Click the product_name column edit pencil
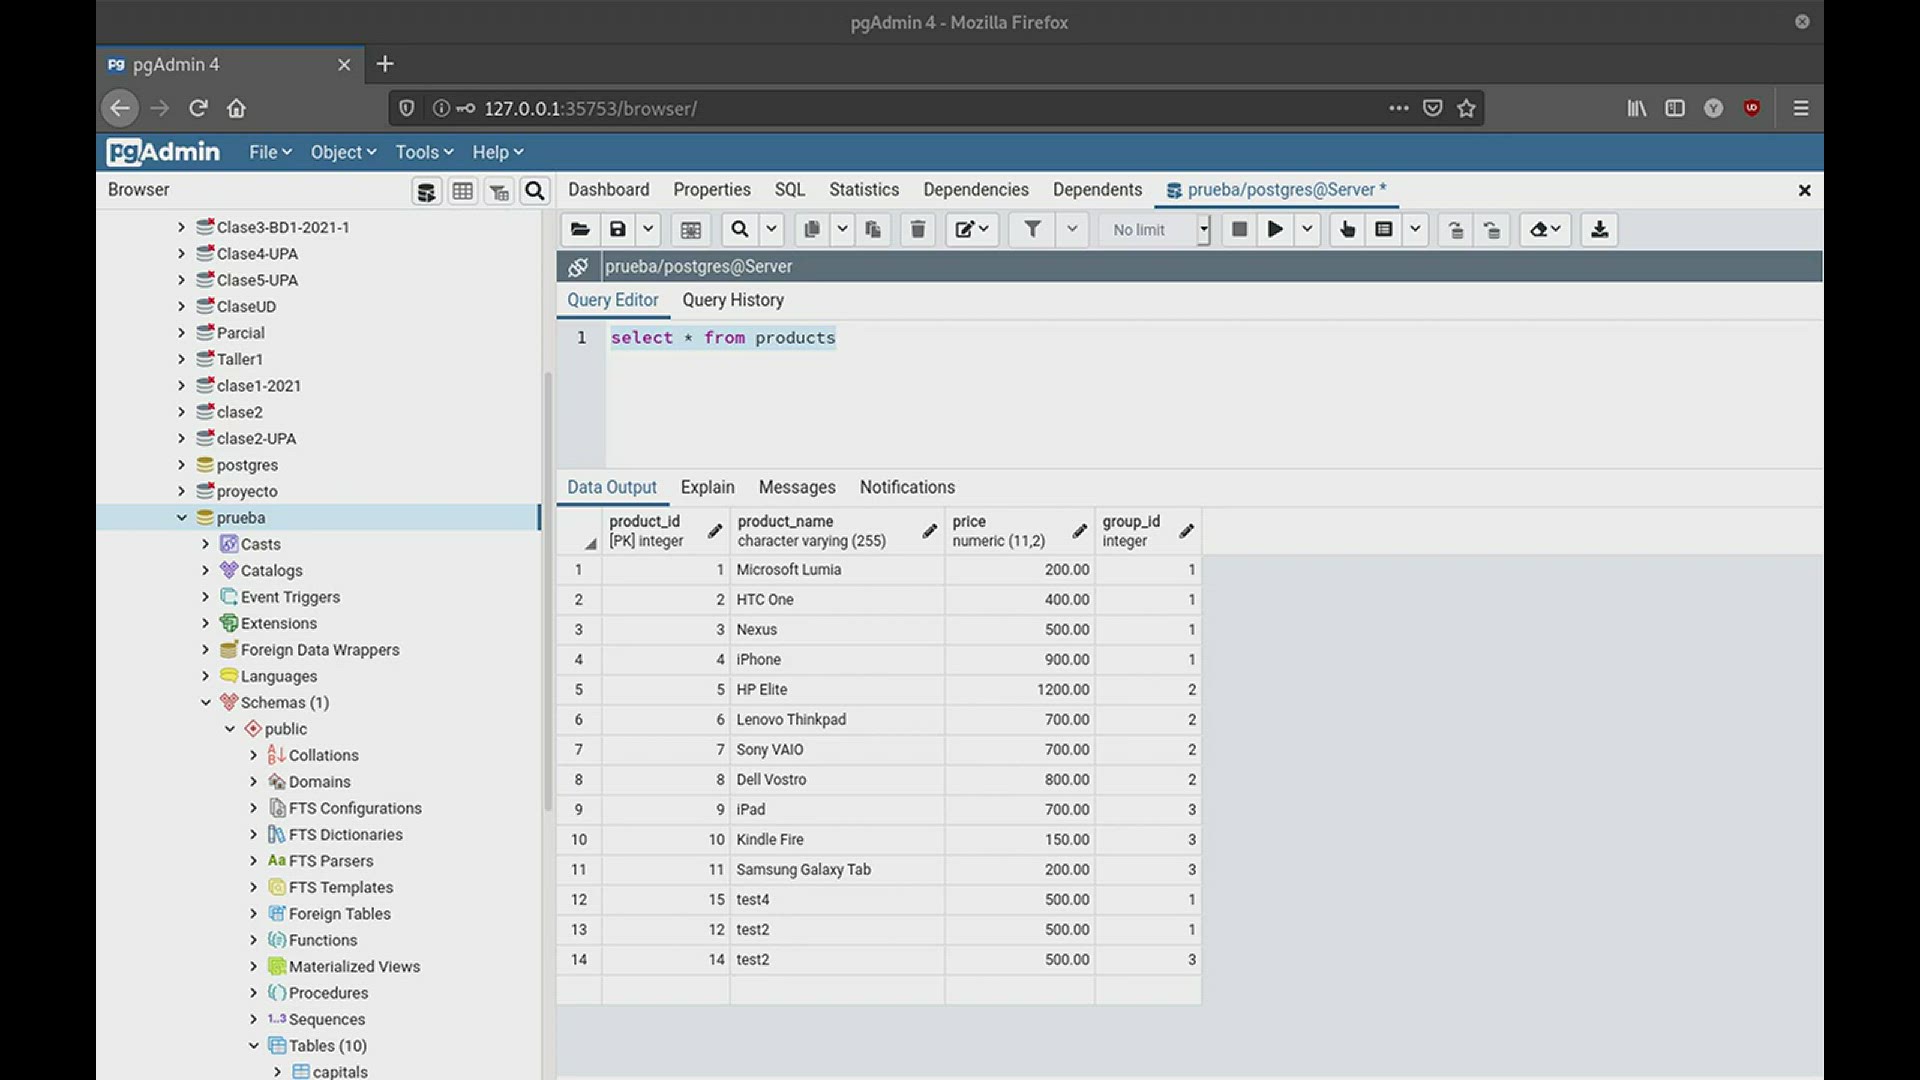This screenshot has width=1920, height=1080. [x=929, y=531]
